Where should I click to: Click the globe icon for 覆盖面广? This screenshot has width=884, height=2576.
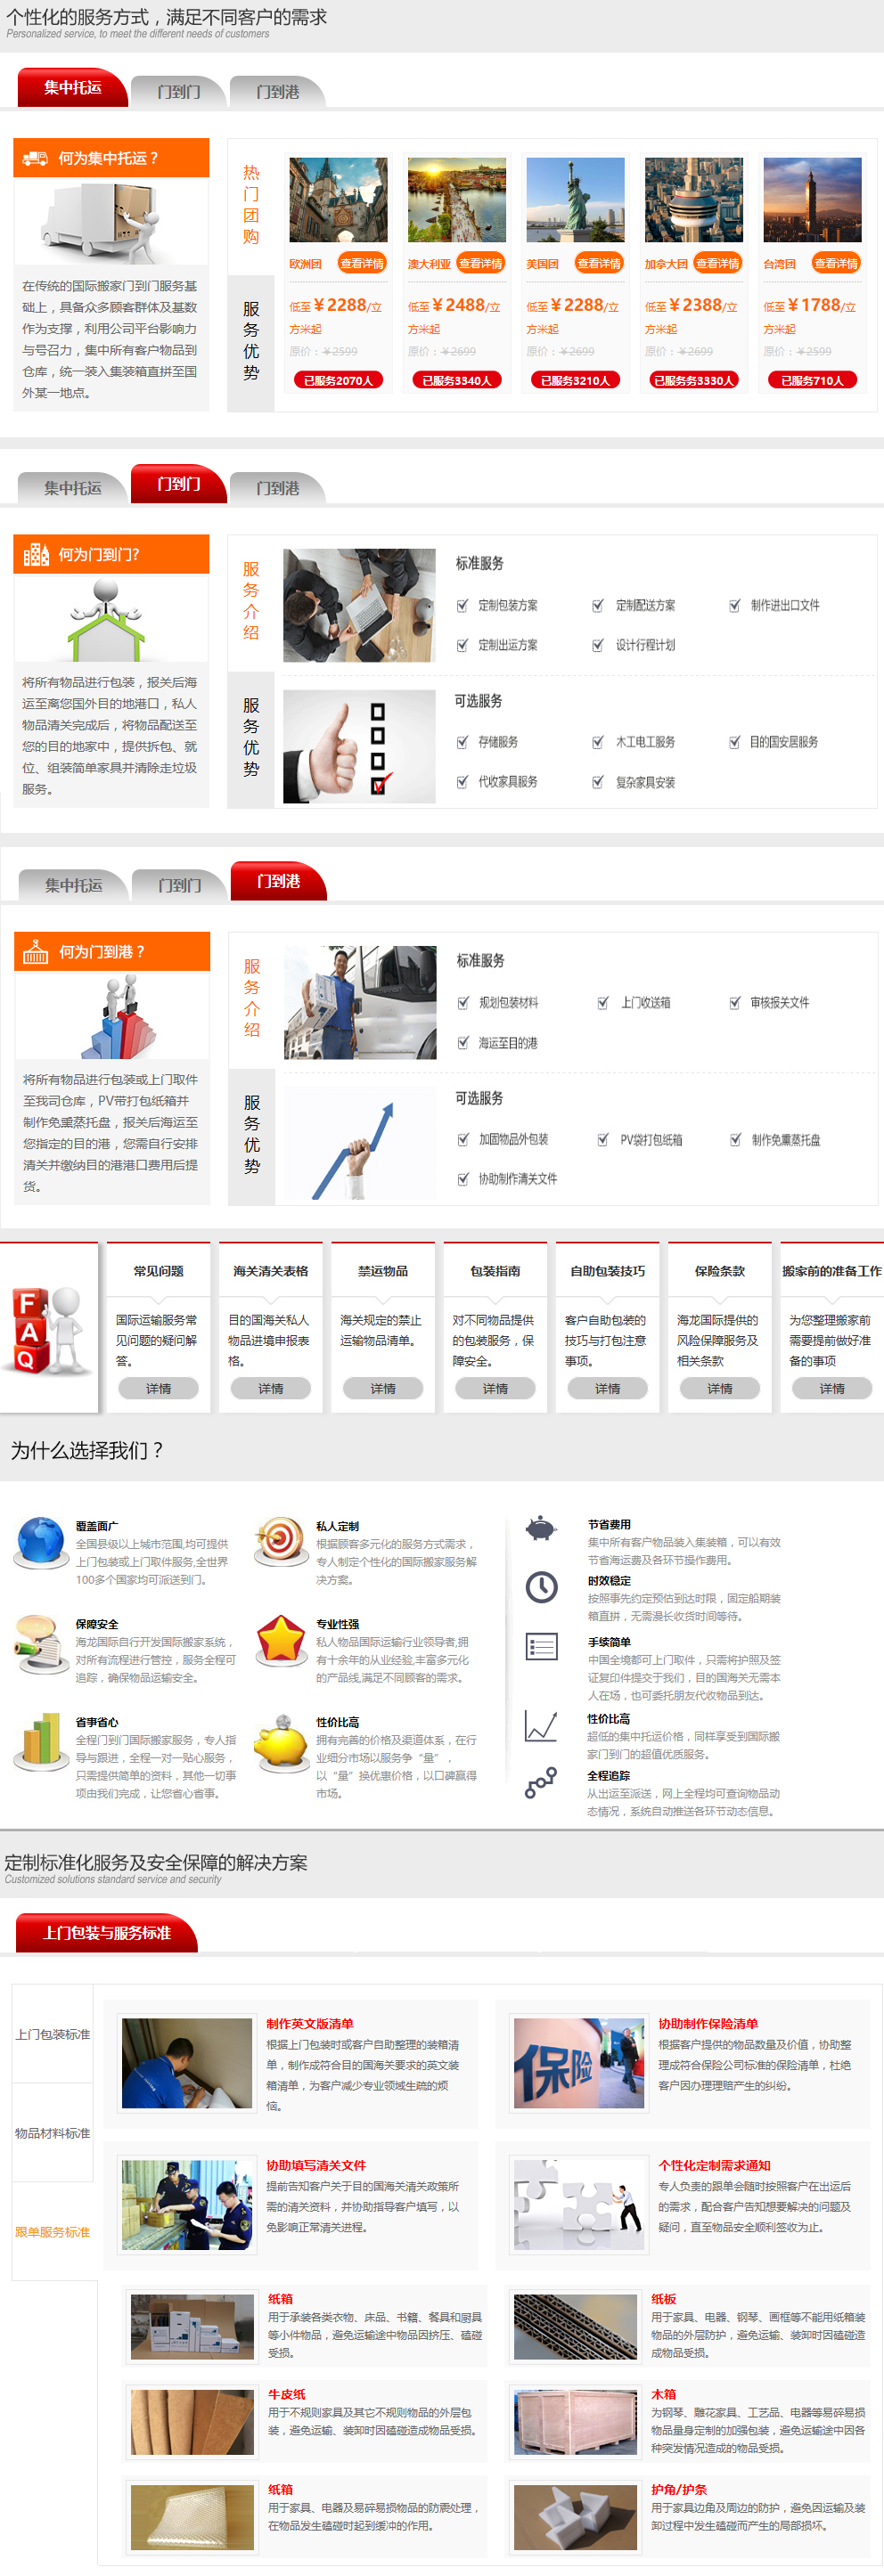click(x=39, y=1542)
